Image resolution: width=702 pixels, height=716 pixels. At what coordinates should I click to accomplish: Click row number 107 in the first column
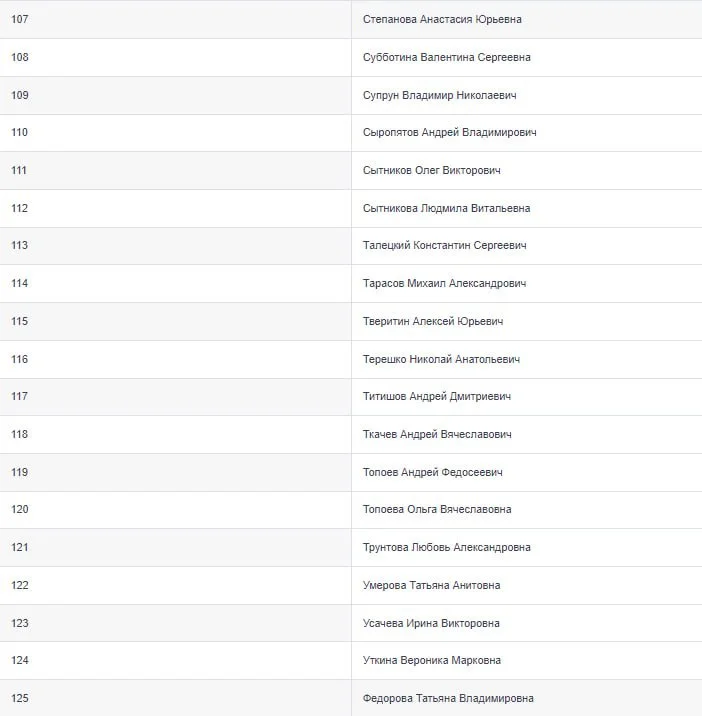[20, 19]
